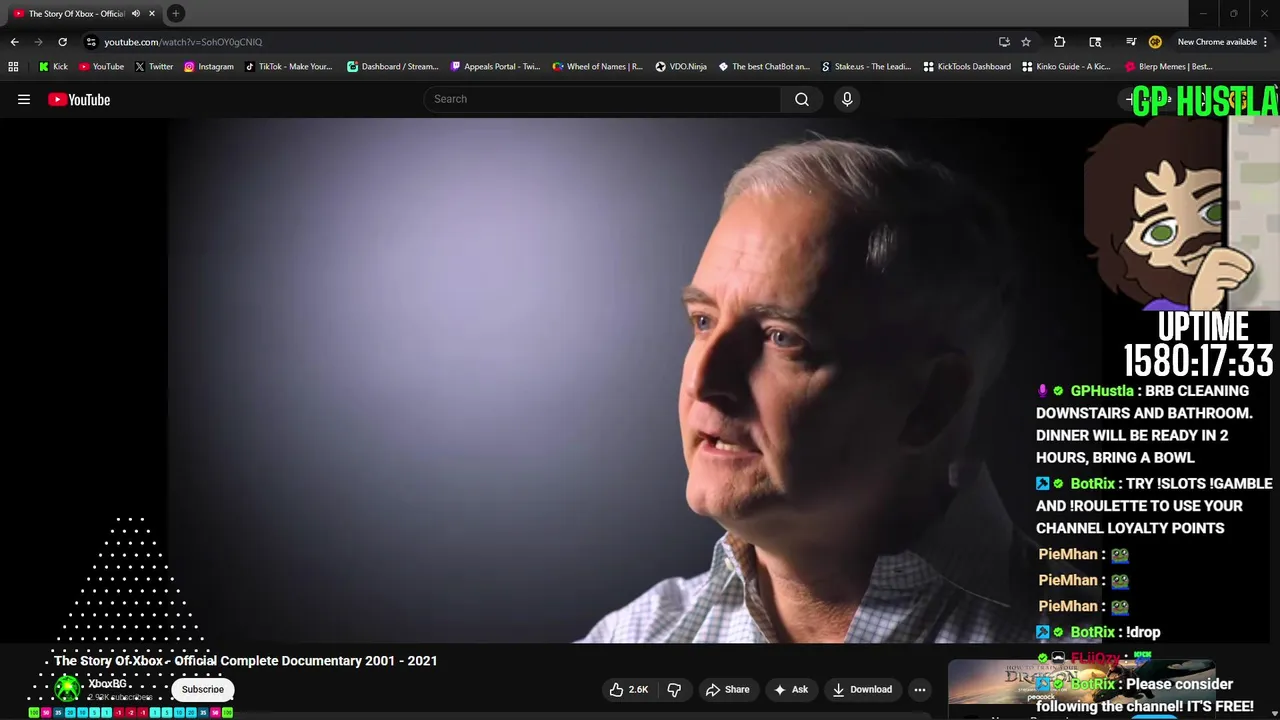Click the UPTIME counter text
Image resolution: width=1280 pixels, height=720 pixels.
click(1199, 346)
